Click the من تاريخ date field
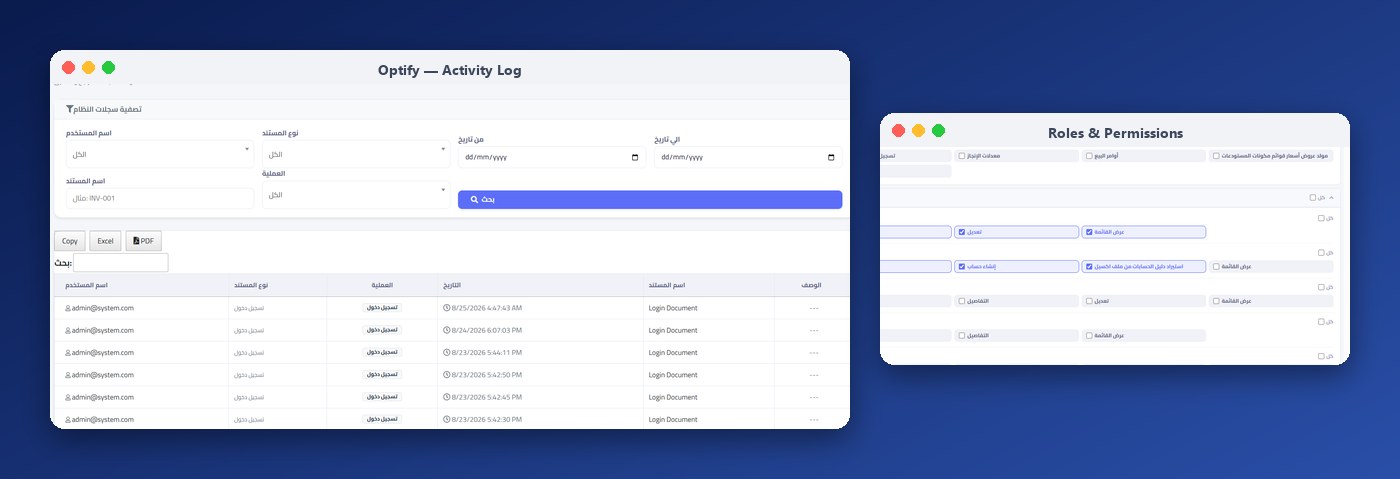The width and height of the screenshot is (1400, 479). (552, 158)
